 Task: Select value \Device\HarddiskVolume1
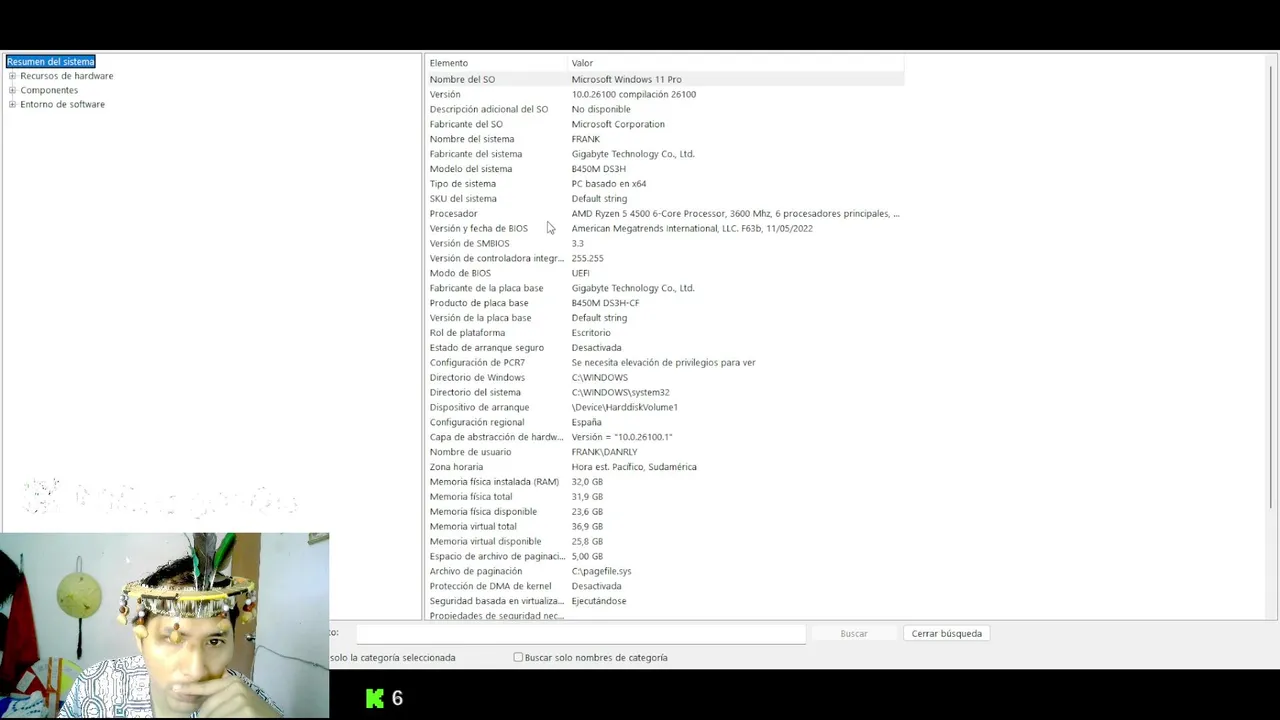(x=624, y=408)
